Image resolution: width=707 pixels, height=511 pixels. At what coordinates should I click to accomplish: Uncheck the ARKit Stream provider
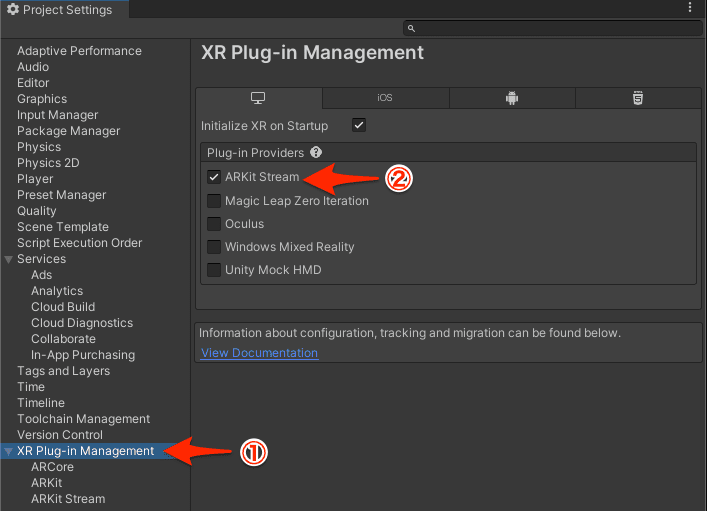[x=214, y=177]
